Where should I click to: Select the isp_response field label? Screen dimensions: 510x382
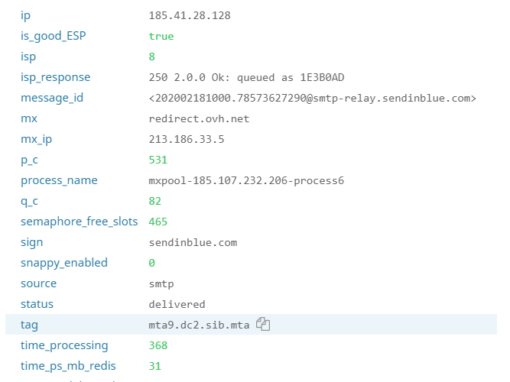[55, 77]
